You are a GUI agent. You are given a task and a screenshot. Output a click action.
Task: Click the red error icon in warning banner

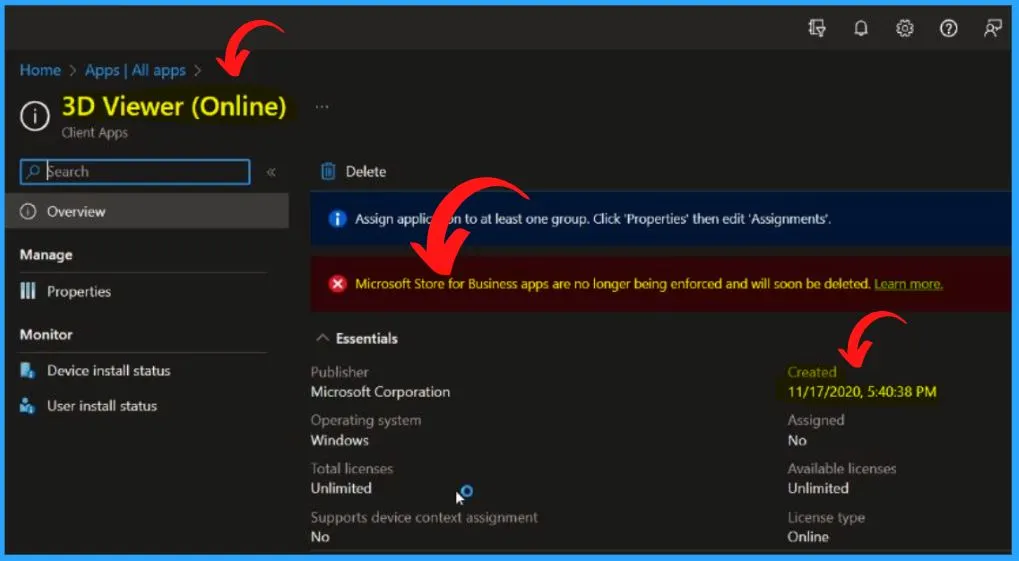coord(337,284)
